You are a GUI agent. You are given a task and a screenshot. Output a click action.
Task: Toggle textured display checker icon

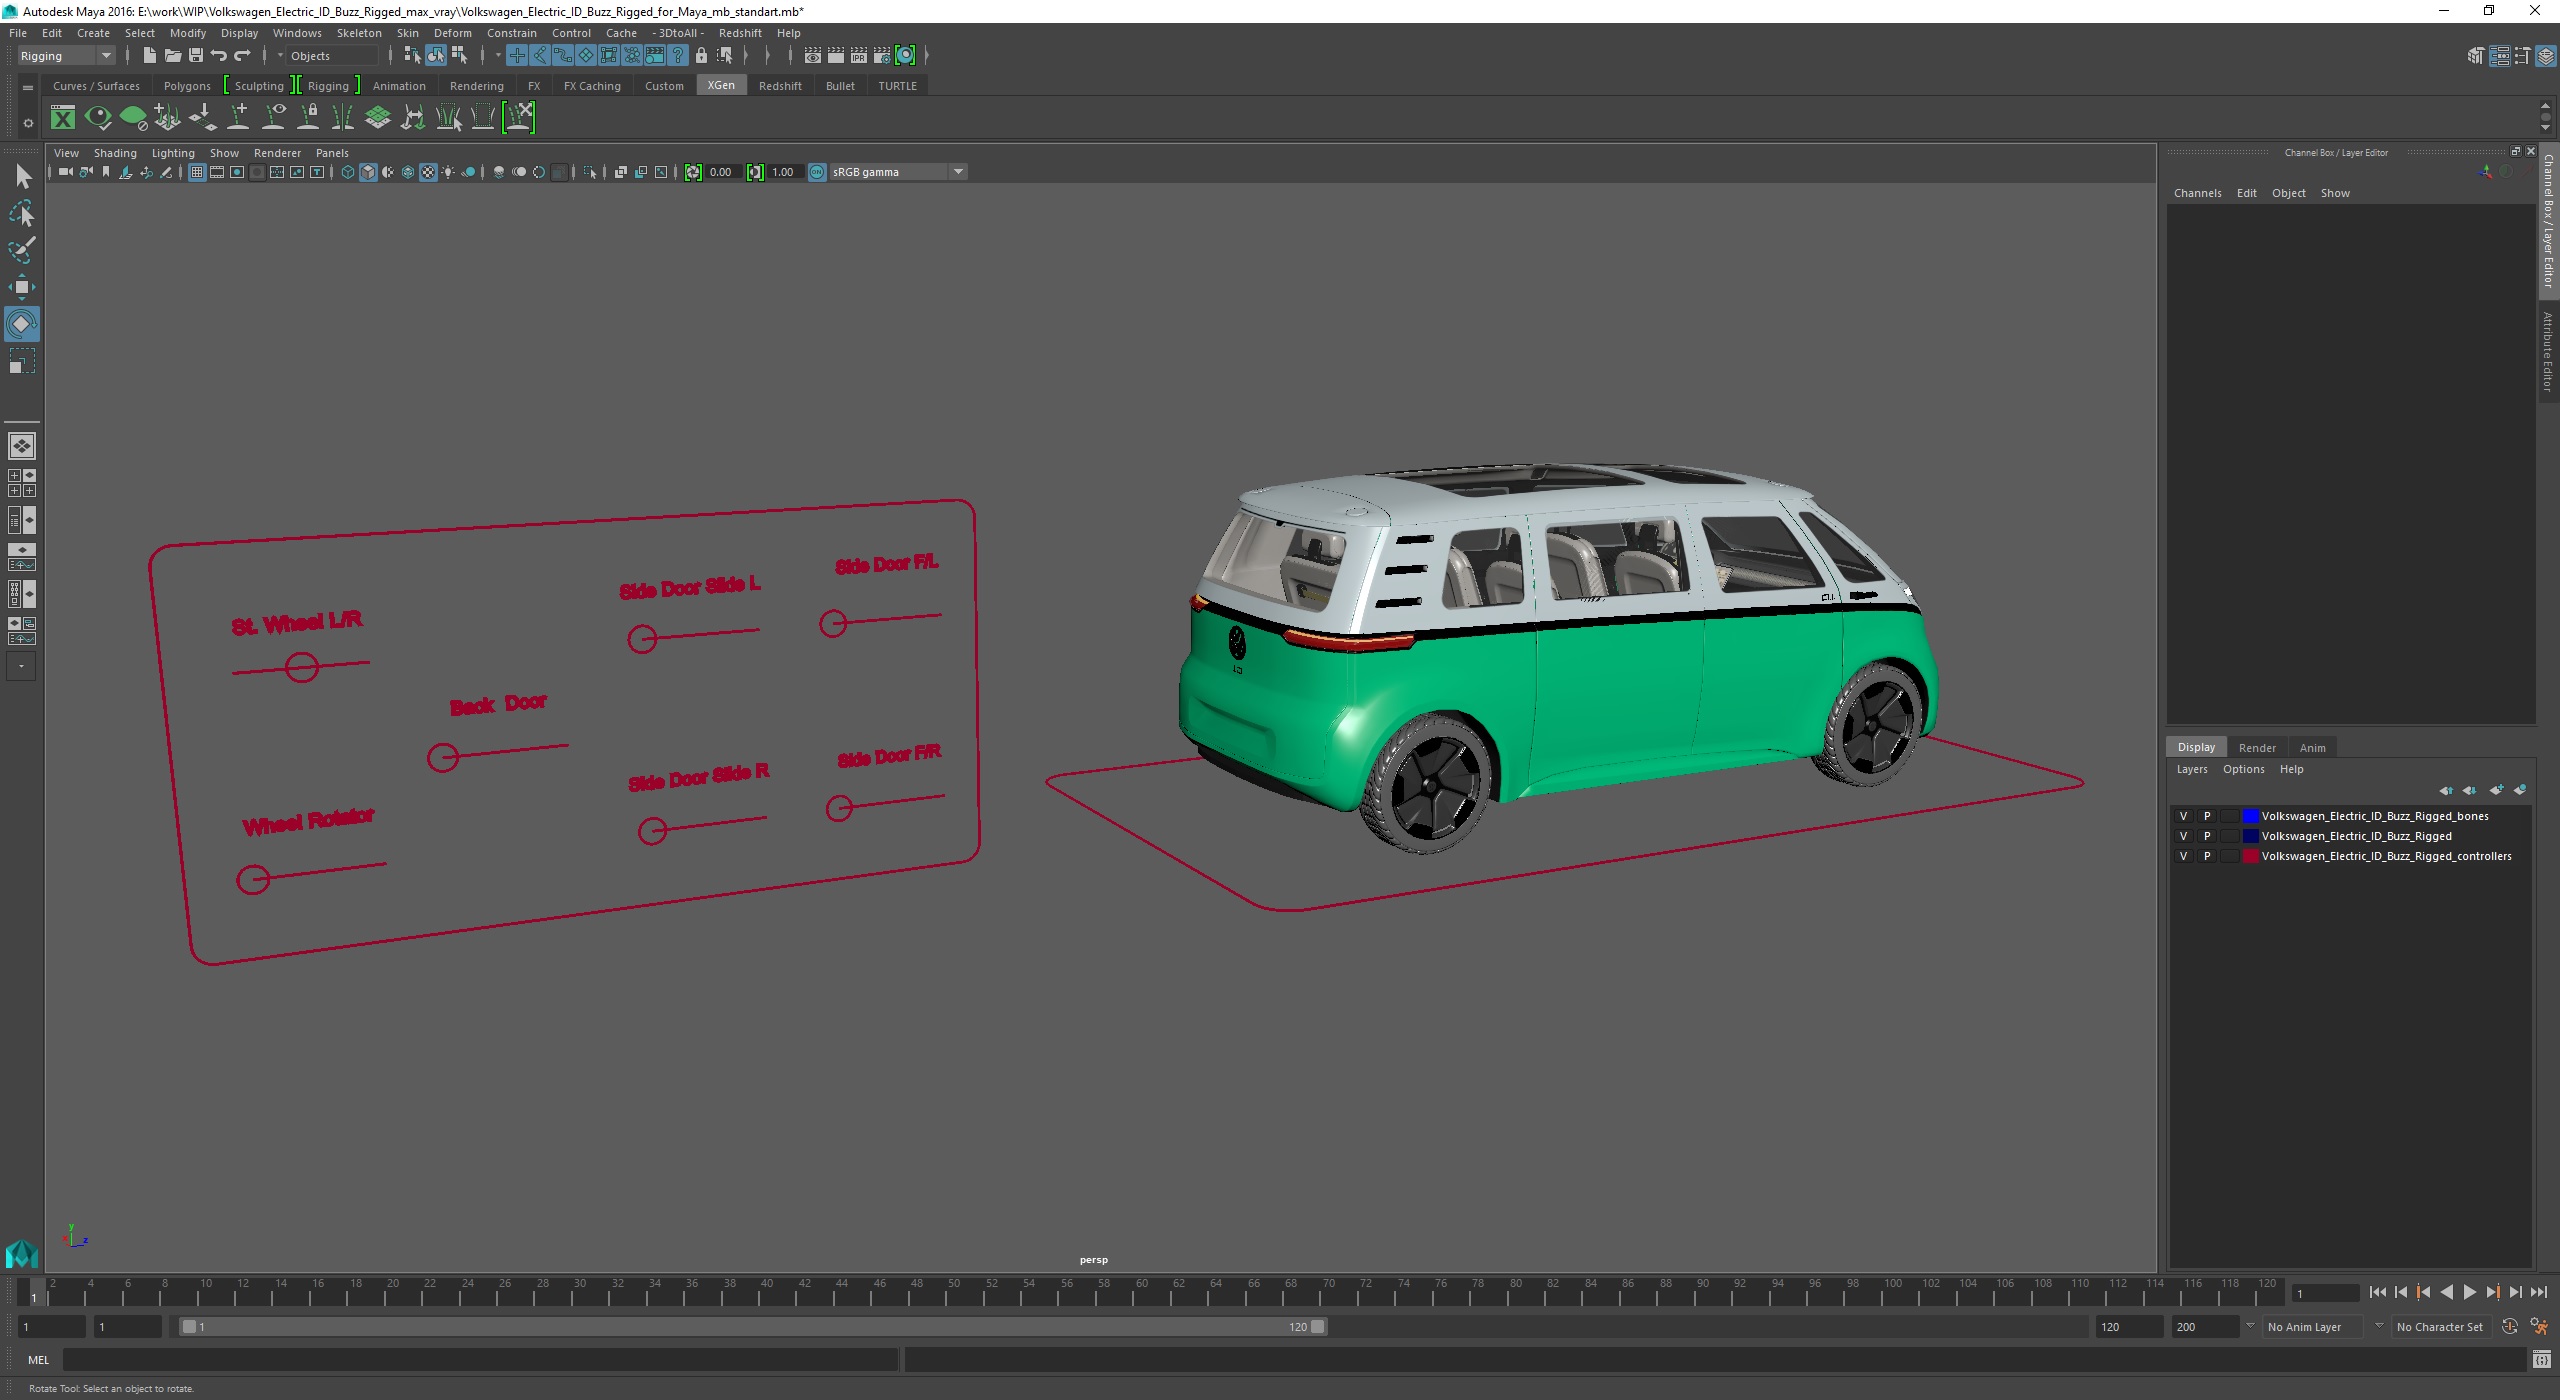pos(428,172)
